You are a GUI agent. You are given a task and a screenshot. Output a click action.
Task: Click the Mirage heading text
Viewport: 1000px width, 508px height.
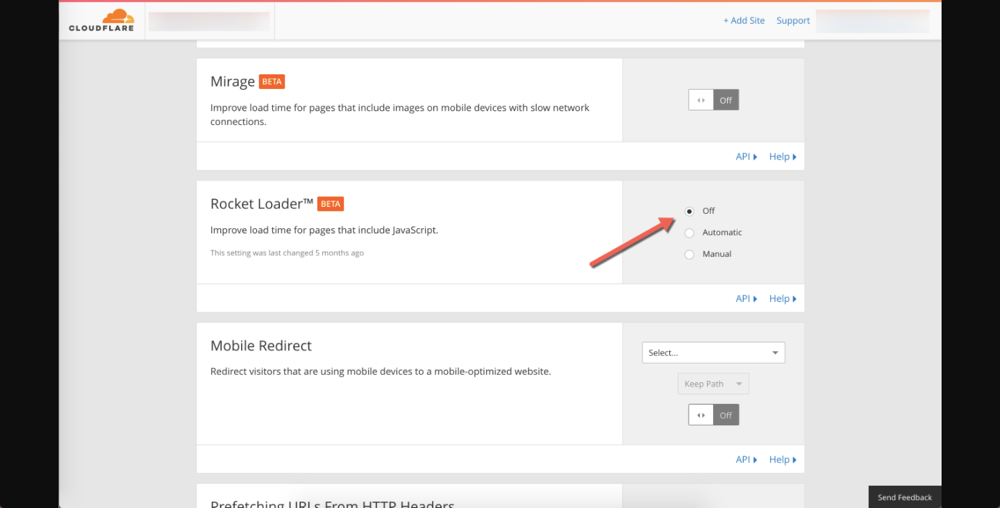tap(233, 82)
